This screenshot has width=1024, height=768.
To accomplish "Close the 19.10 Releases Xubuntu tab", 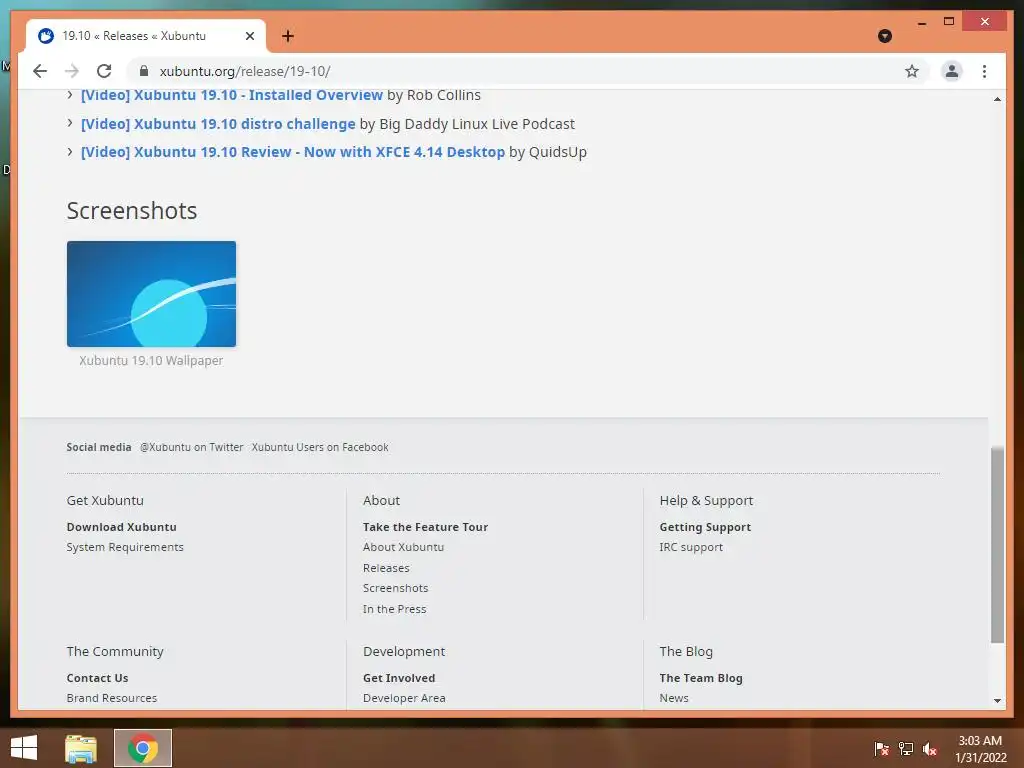I will (249, 36).
